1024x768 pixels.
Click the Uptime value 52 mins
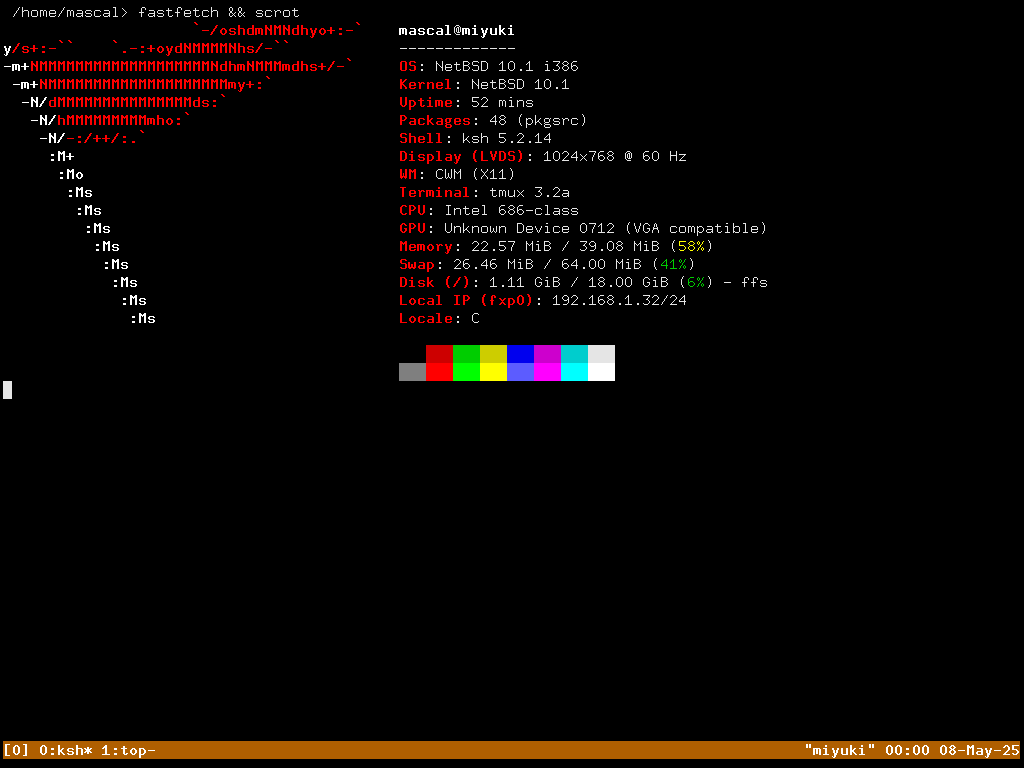click(502, 103)
